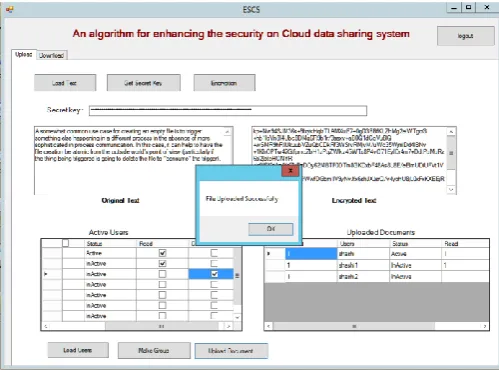Click the Original Text scrollbar up arrow

[x=228, y=132]
